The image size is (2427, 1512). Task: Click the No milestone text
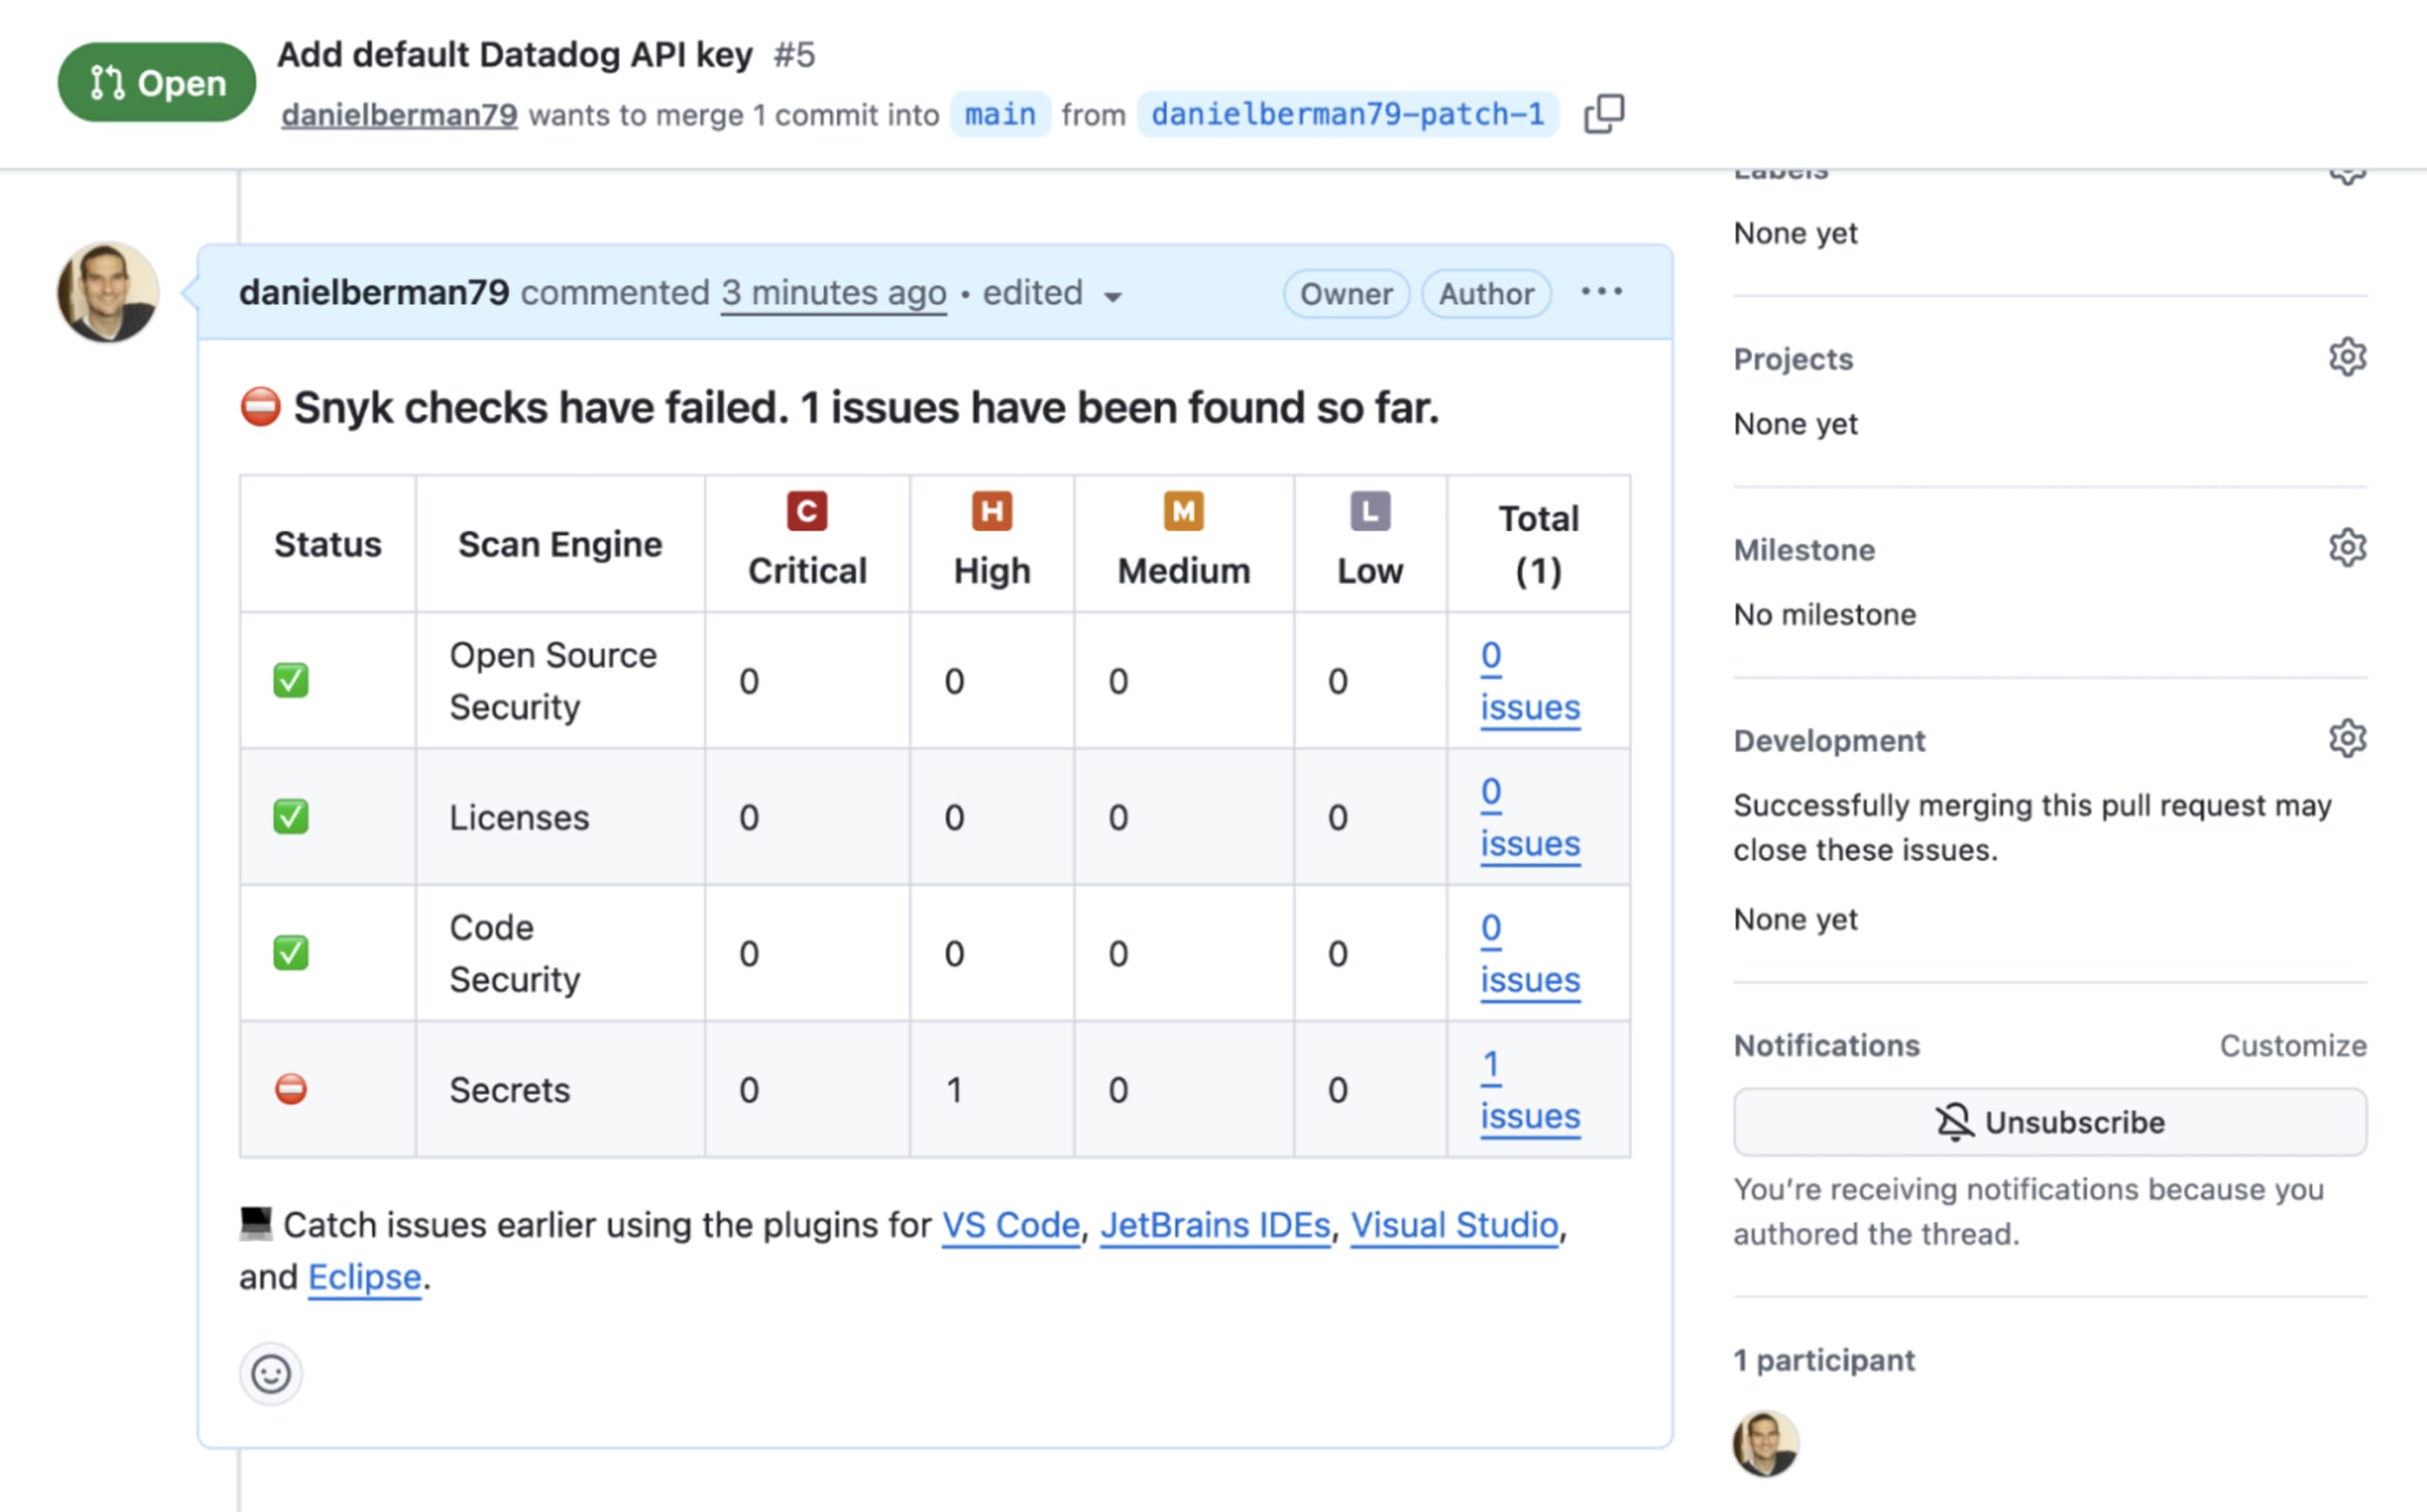point(1825,614)
